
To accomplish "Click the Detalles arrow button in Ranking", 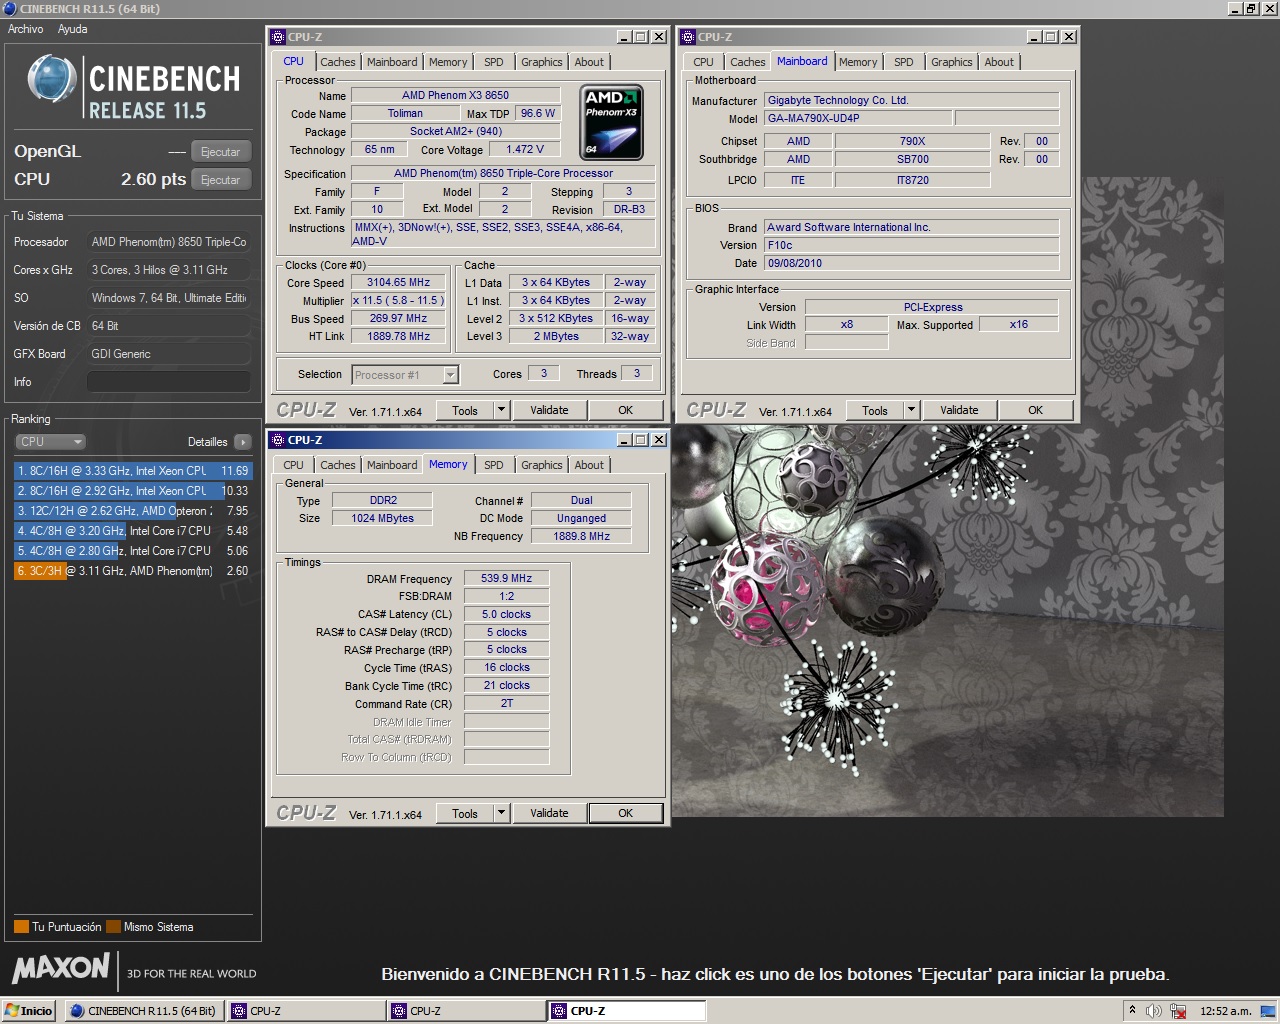I will pyautogui.click(x=243, y=442).
